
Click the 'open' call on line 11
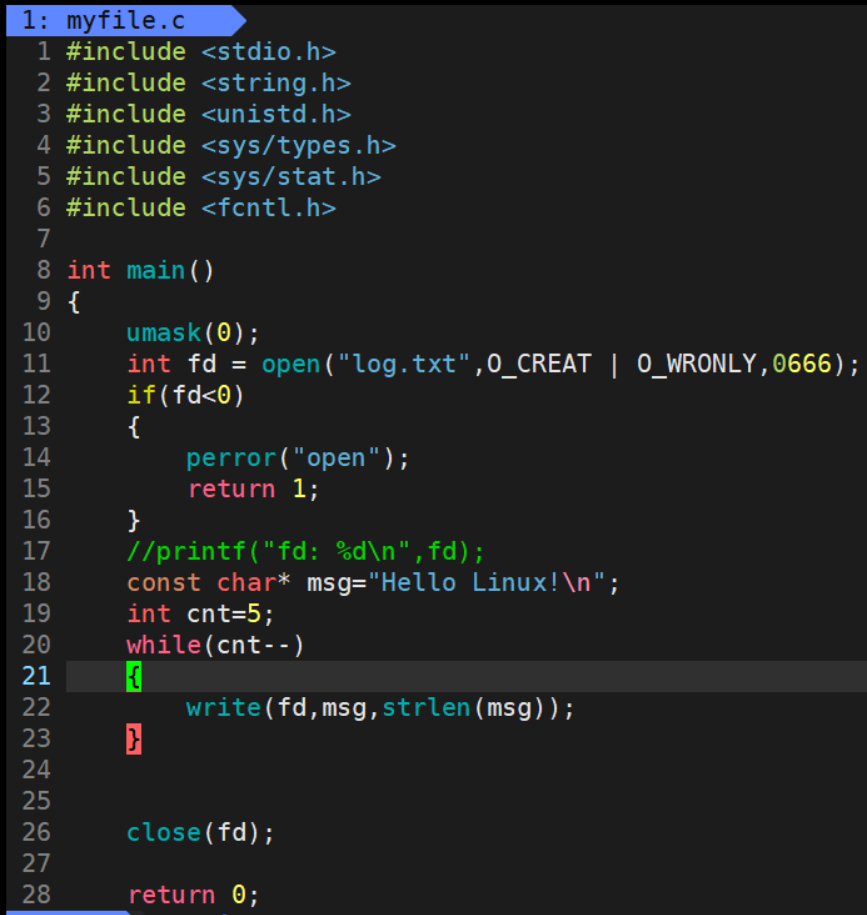point(291,364)
